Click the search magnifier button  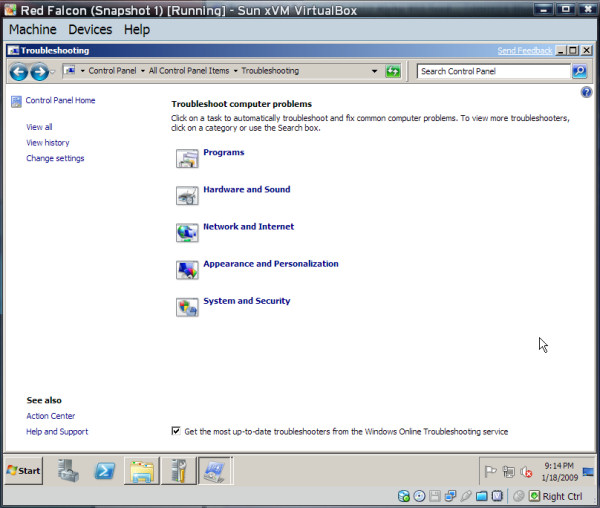pos(579,71)
